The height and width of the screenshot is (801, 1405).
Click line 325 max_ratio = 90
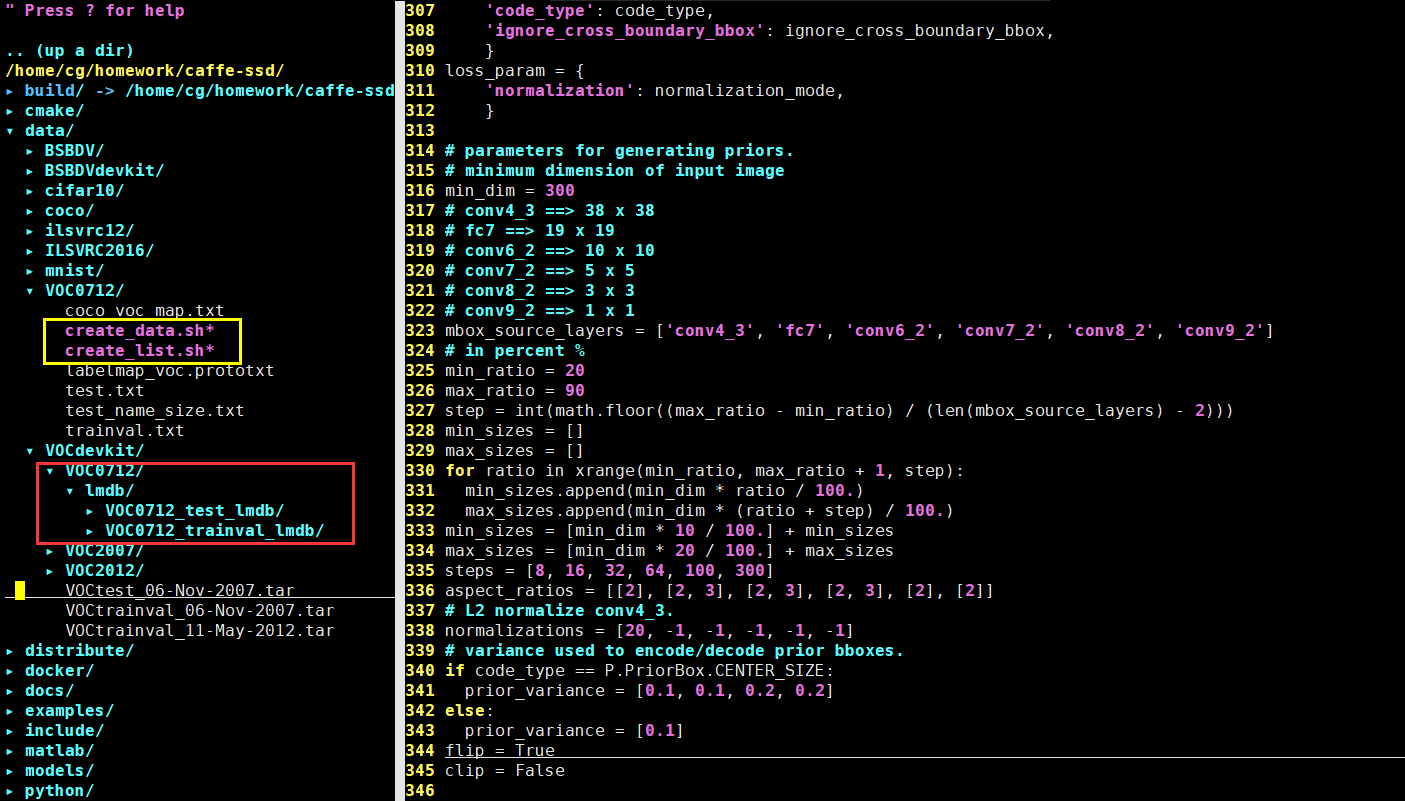[515, 391]
